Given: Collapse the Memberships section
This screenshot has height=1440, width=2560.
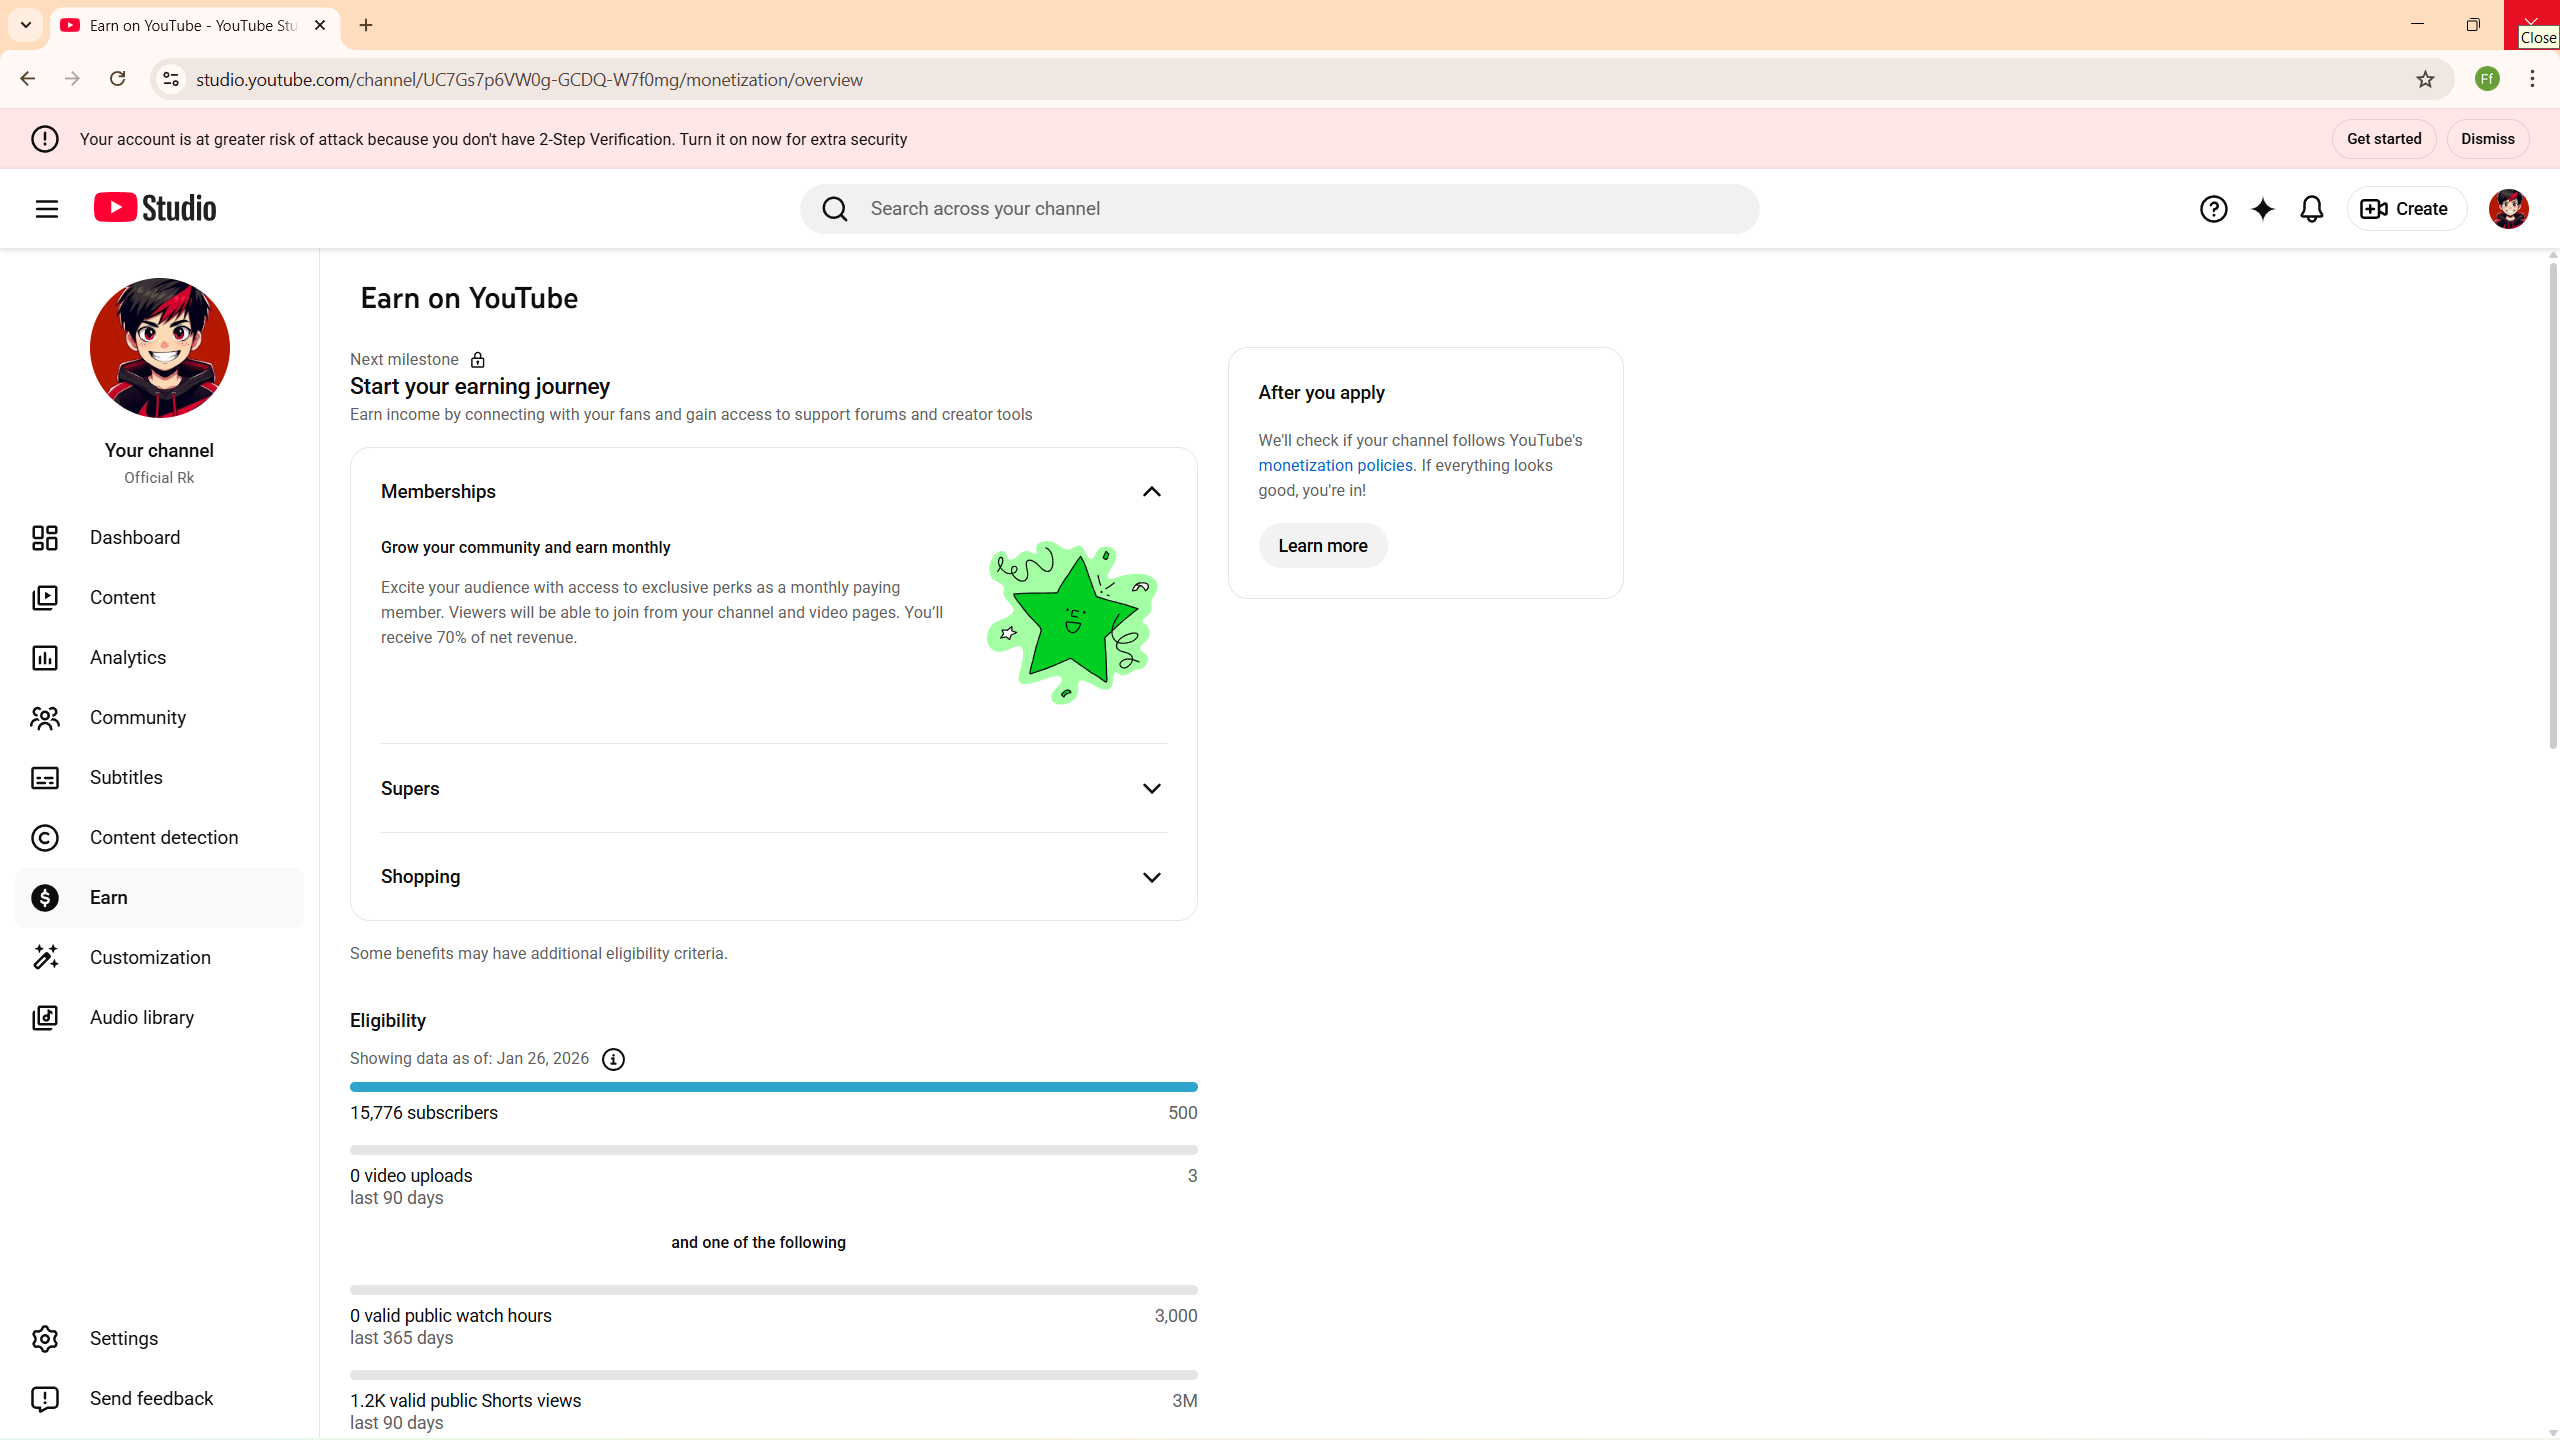Looking at the screenshot, I should (1151, 491).
